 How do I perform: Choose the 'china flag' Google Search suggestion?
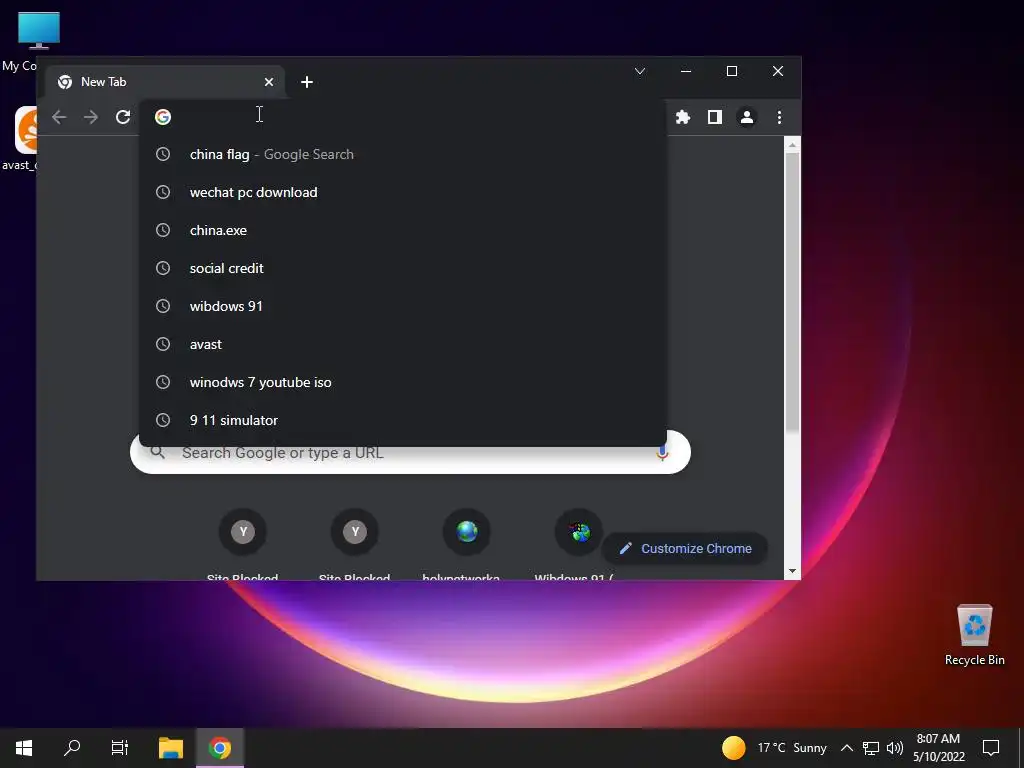tap(403, 154)
